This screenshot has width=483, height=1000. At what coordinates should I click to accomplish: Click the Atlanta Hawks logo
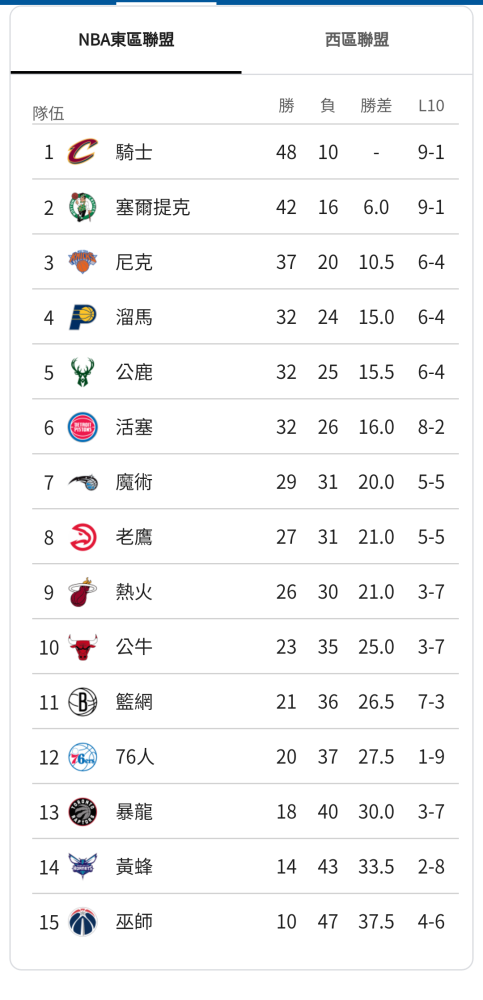[x=83, y=537]
